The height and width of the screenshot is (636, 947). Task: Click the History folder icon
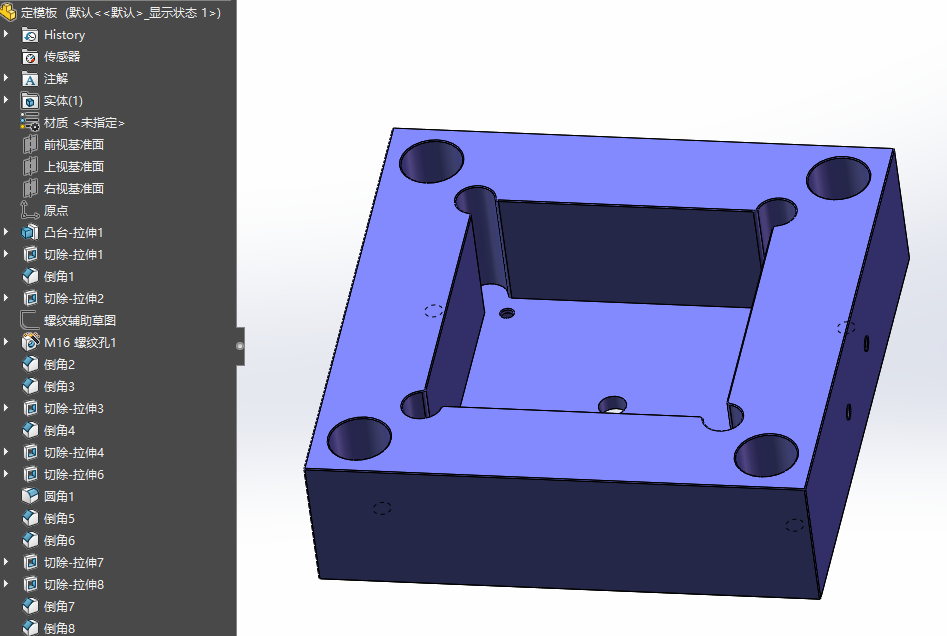coord(30,35)
